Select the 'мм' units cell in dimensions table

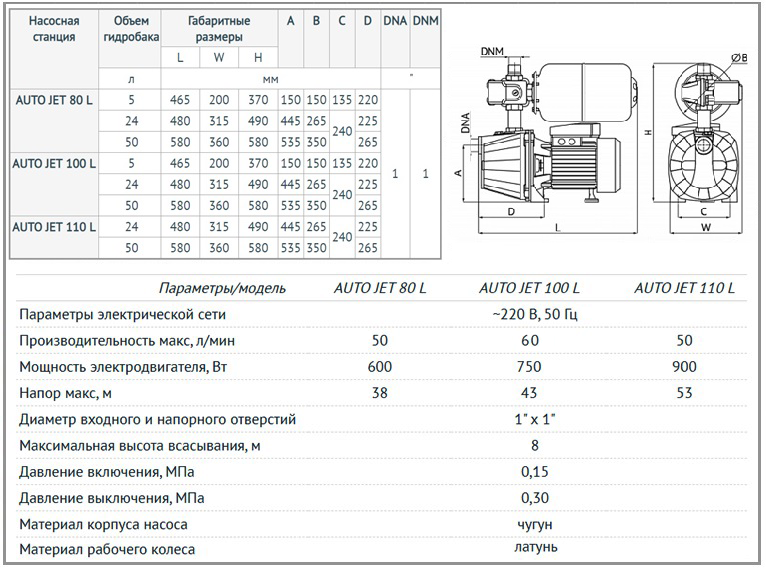pyautogui.click(x=270, y=80)
